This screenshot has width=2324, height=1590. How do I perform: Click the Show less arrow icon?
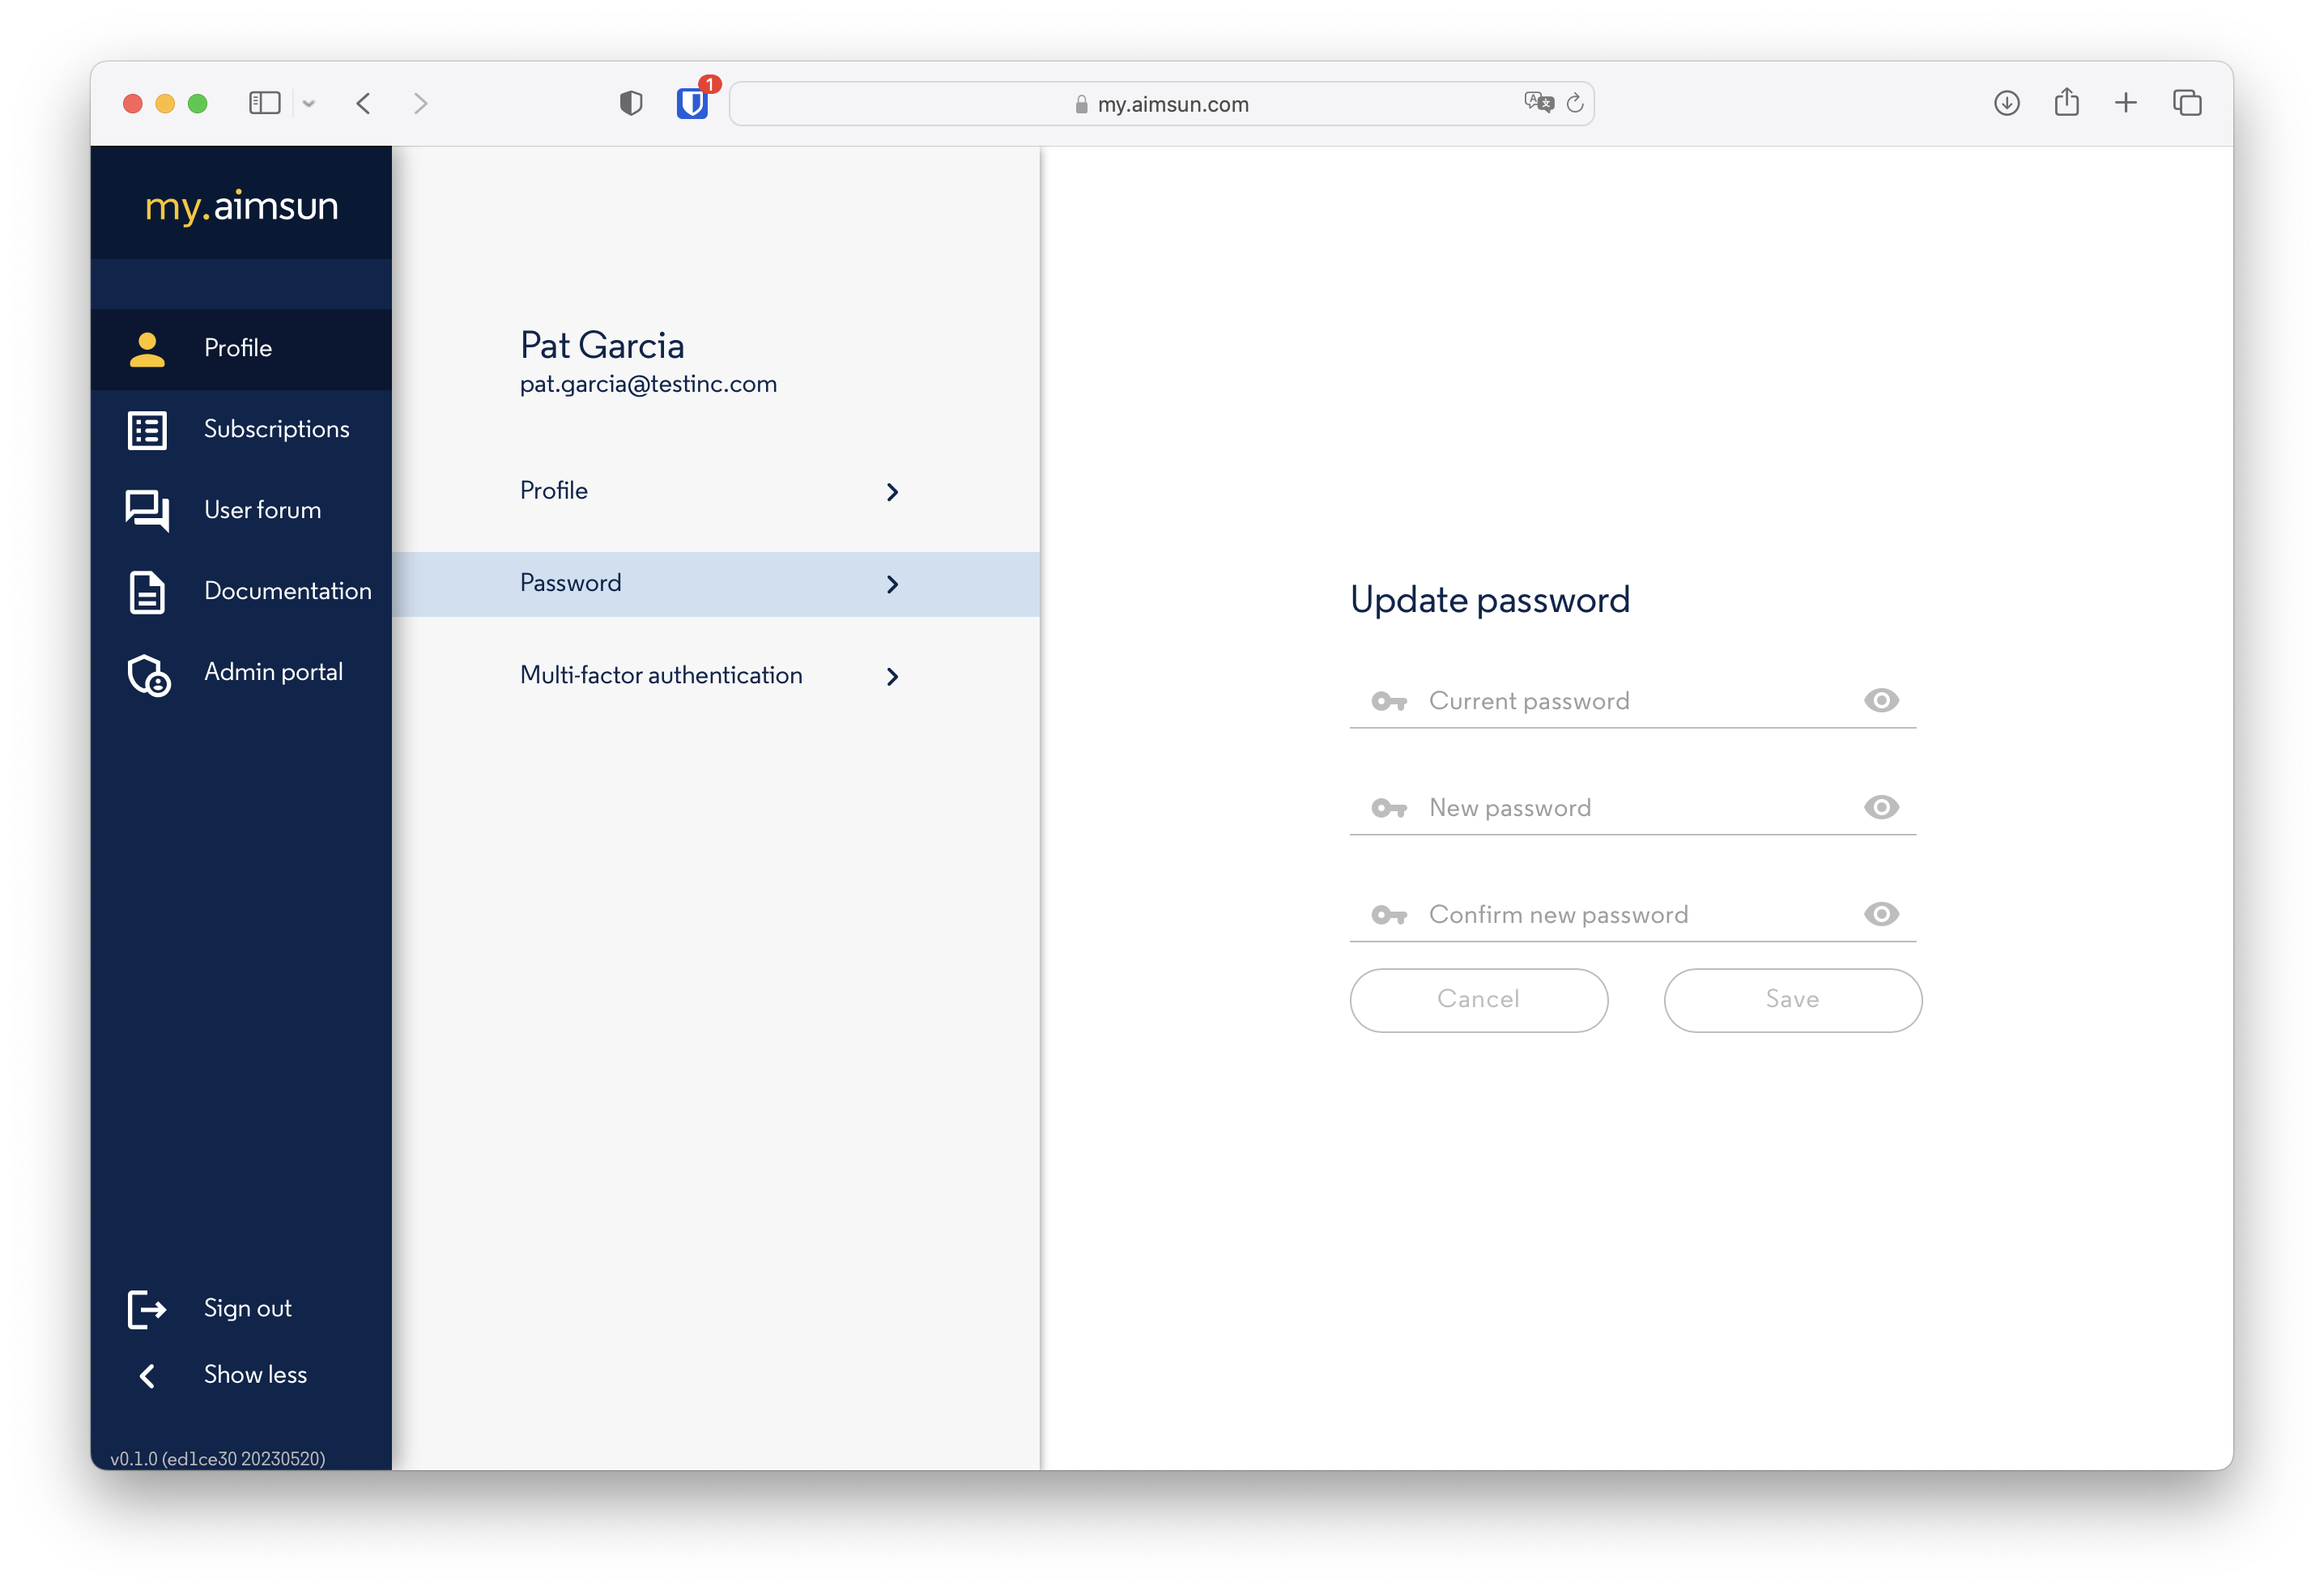pos(148,1375)
